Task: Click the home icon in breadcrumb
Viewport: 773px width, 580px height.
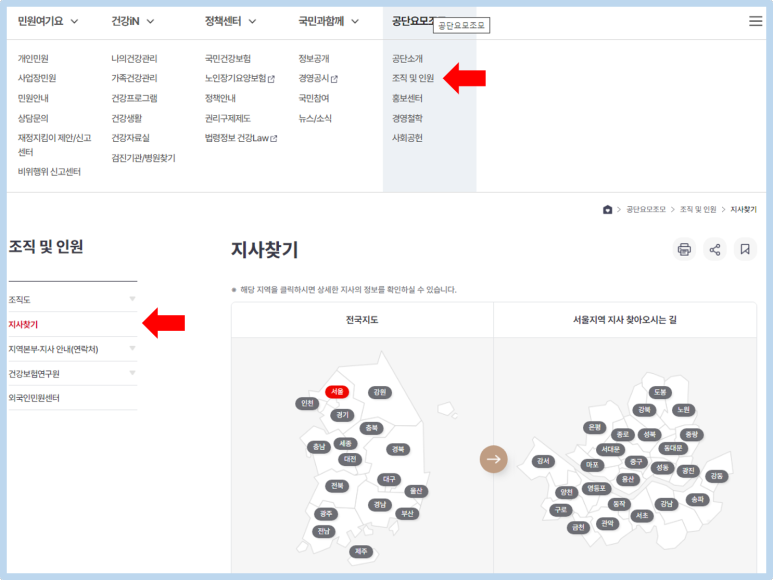Action: click(607, 209)
